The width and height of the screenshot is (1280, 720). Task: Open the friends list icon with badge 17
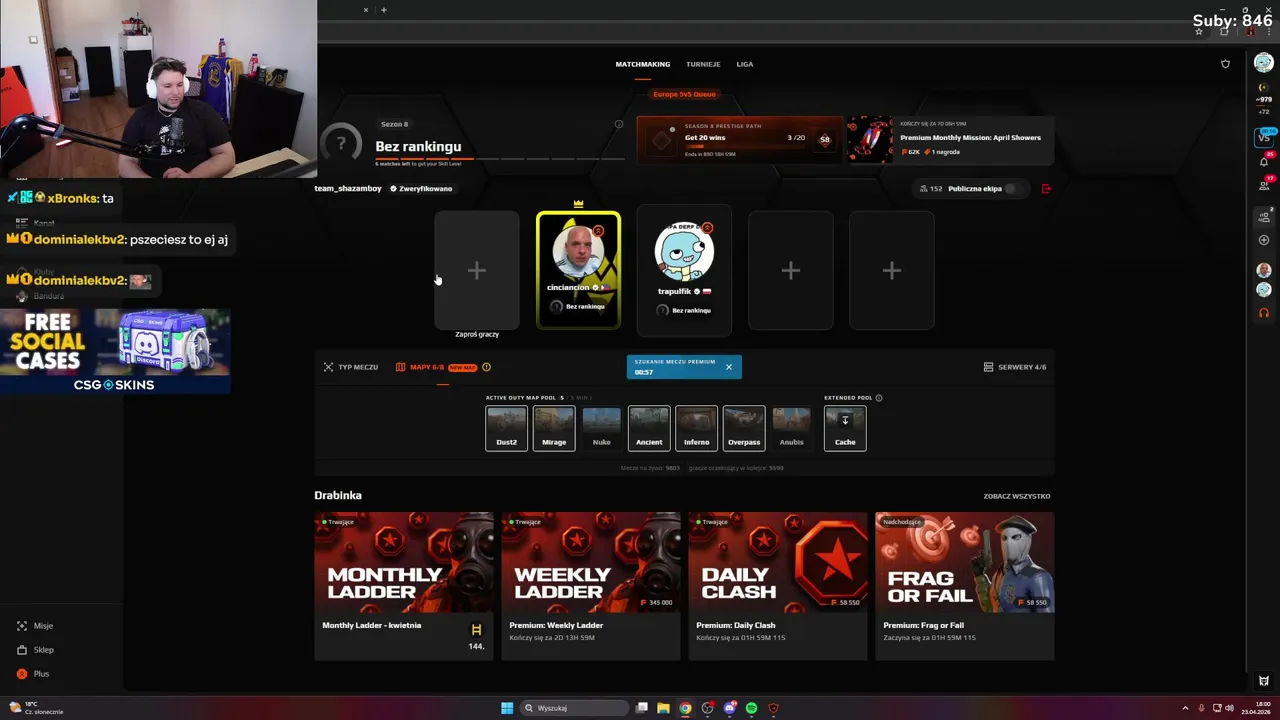[1264, 184]
